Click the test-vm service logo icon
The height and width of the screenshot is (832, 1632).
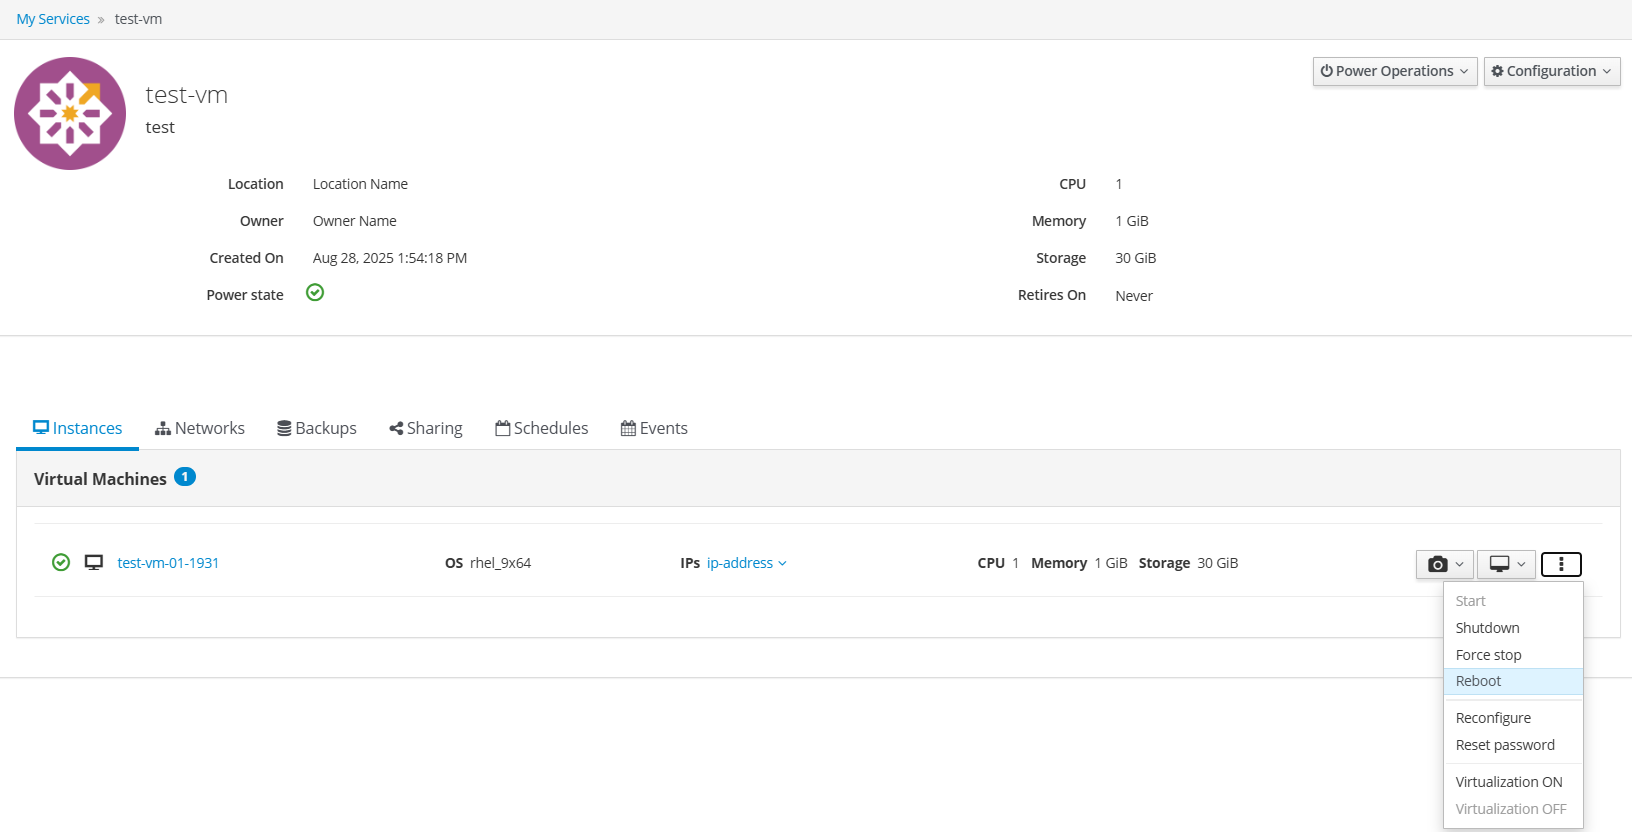coord(70,113)
